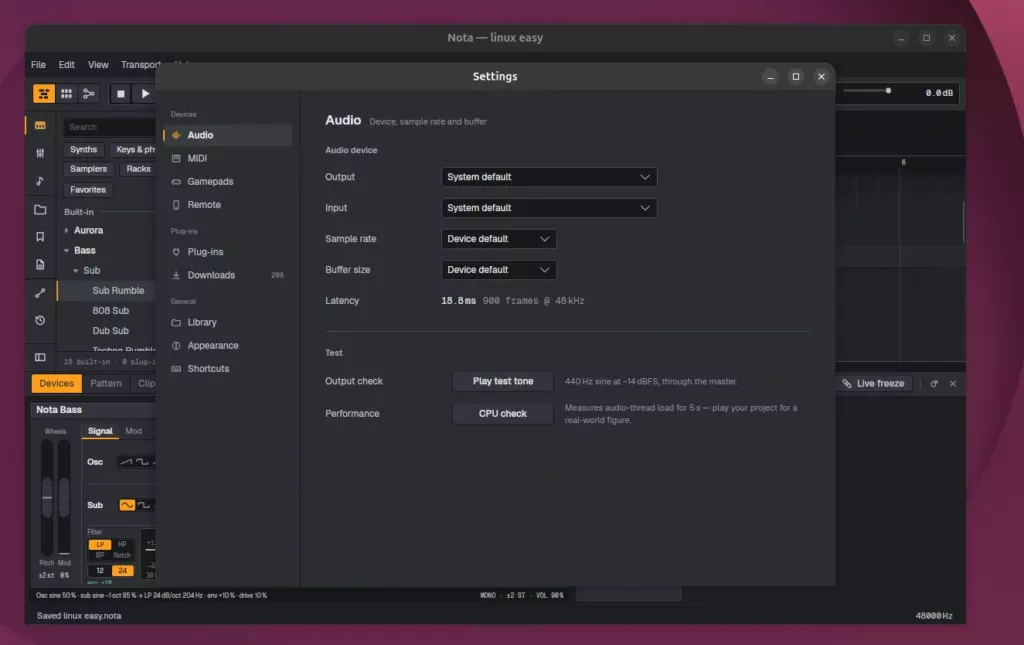Open the instruments browser sidebar icon
The image size is (1024, 645).
[40, 125]
